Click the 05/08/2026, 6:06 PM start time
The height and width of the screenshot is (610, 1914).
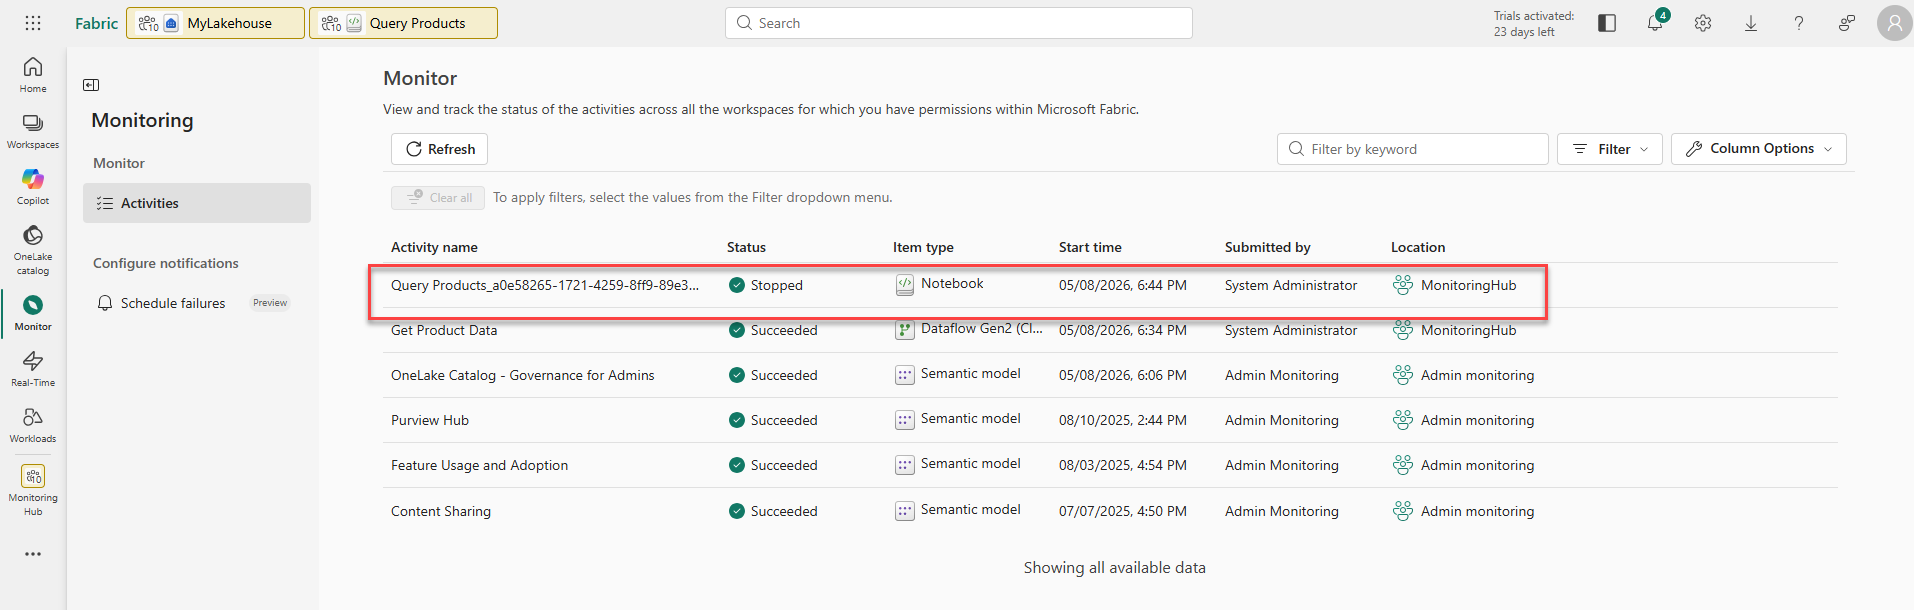[1123, 375]
